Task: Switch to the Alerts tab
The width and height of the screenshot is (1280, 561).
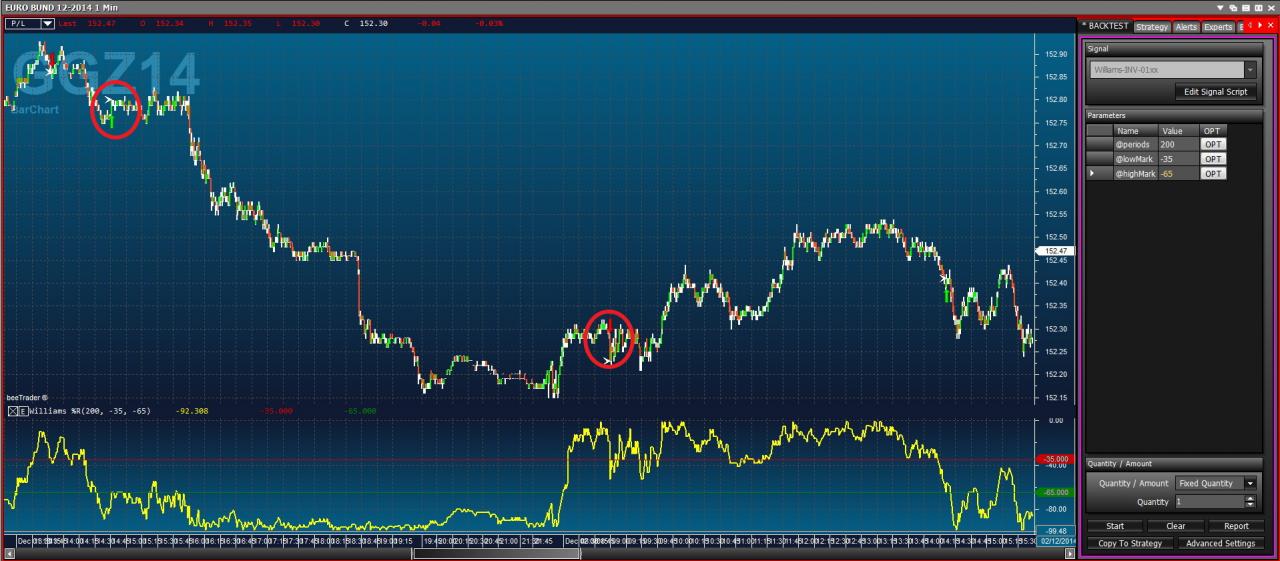Action: click(x=1186, y=27)
